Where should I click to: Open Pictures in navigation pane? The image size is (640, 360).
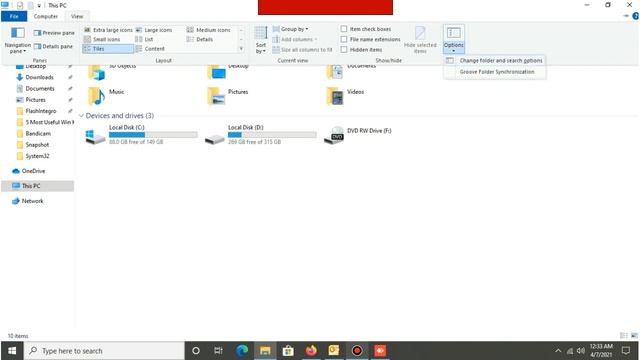coord(36,100)
